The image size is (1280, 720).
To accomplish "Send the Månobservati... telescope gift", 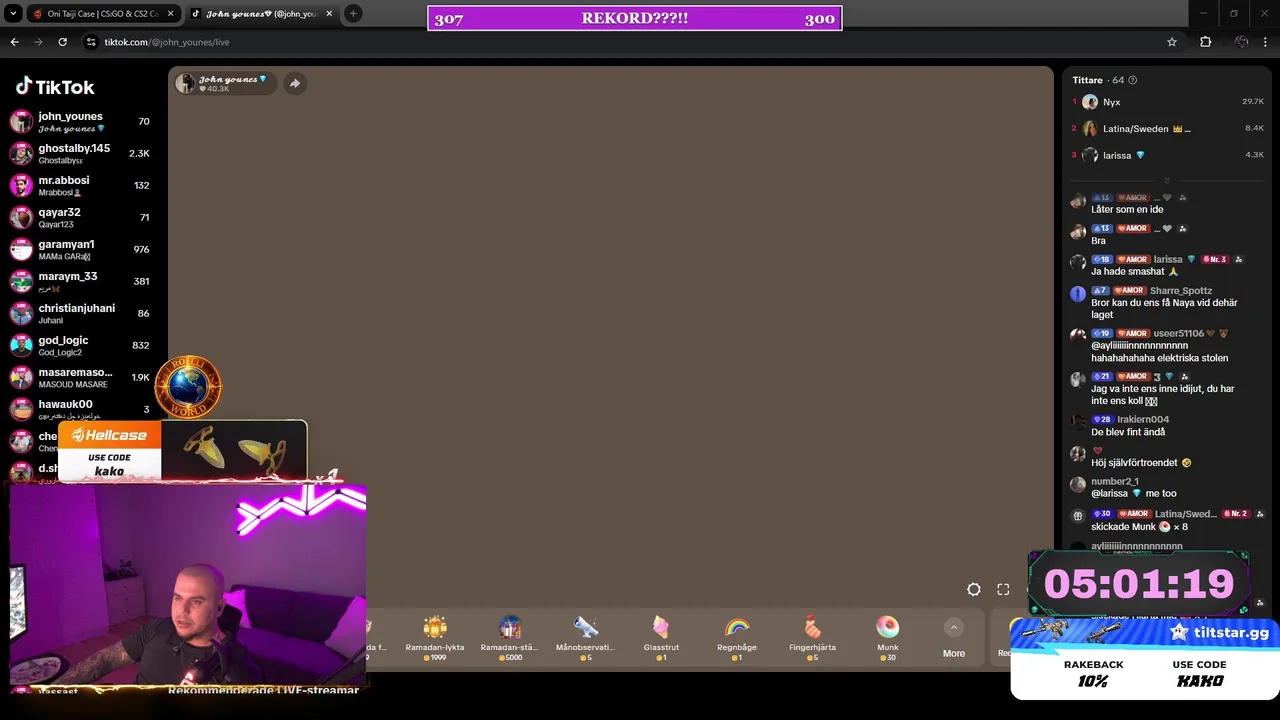I will pyautogui.click(x=585, y=638).
